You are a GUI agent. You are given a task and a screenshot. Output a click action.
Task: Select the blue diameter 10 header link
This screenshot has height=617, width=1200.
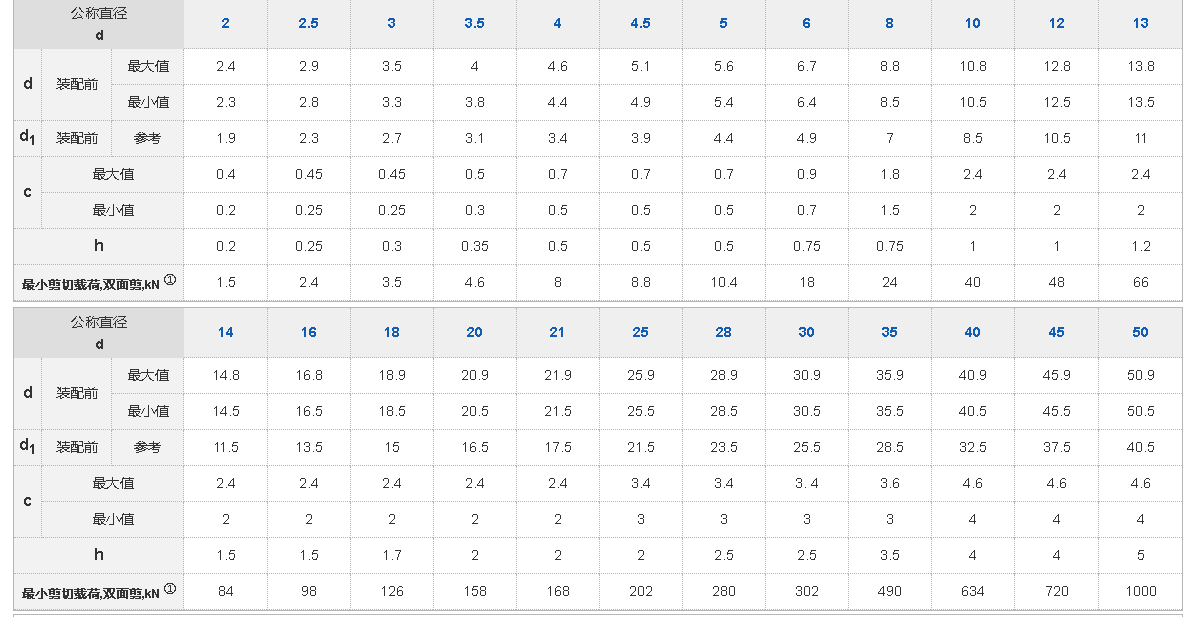(x=972, y=23)
